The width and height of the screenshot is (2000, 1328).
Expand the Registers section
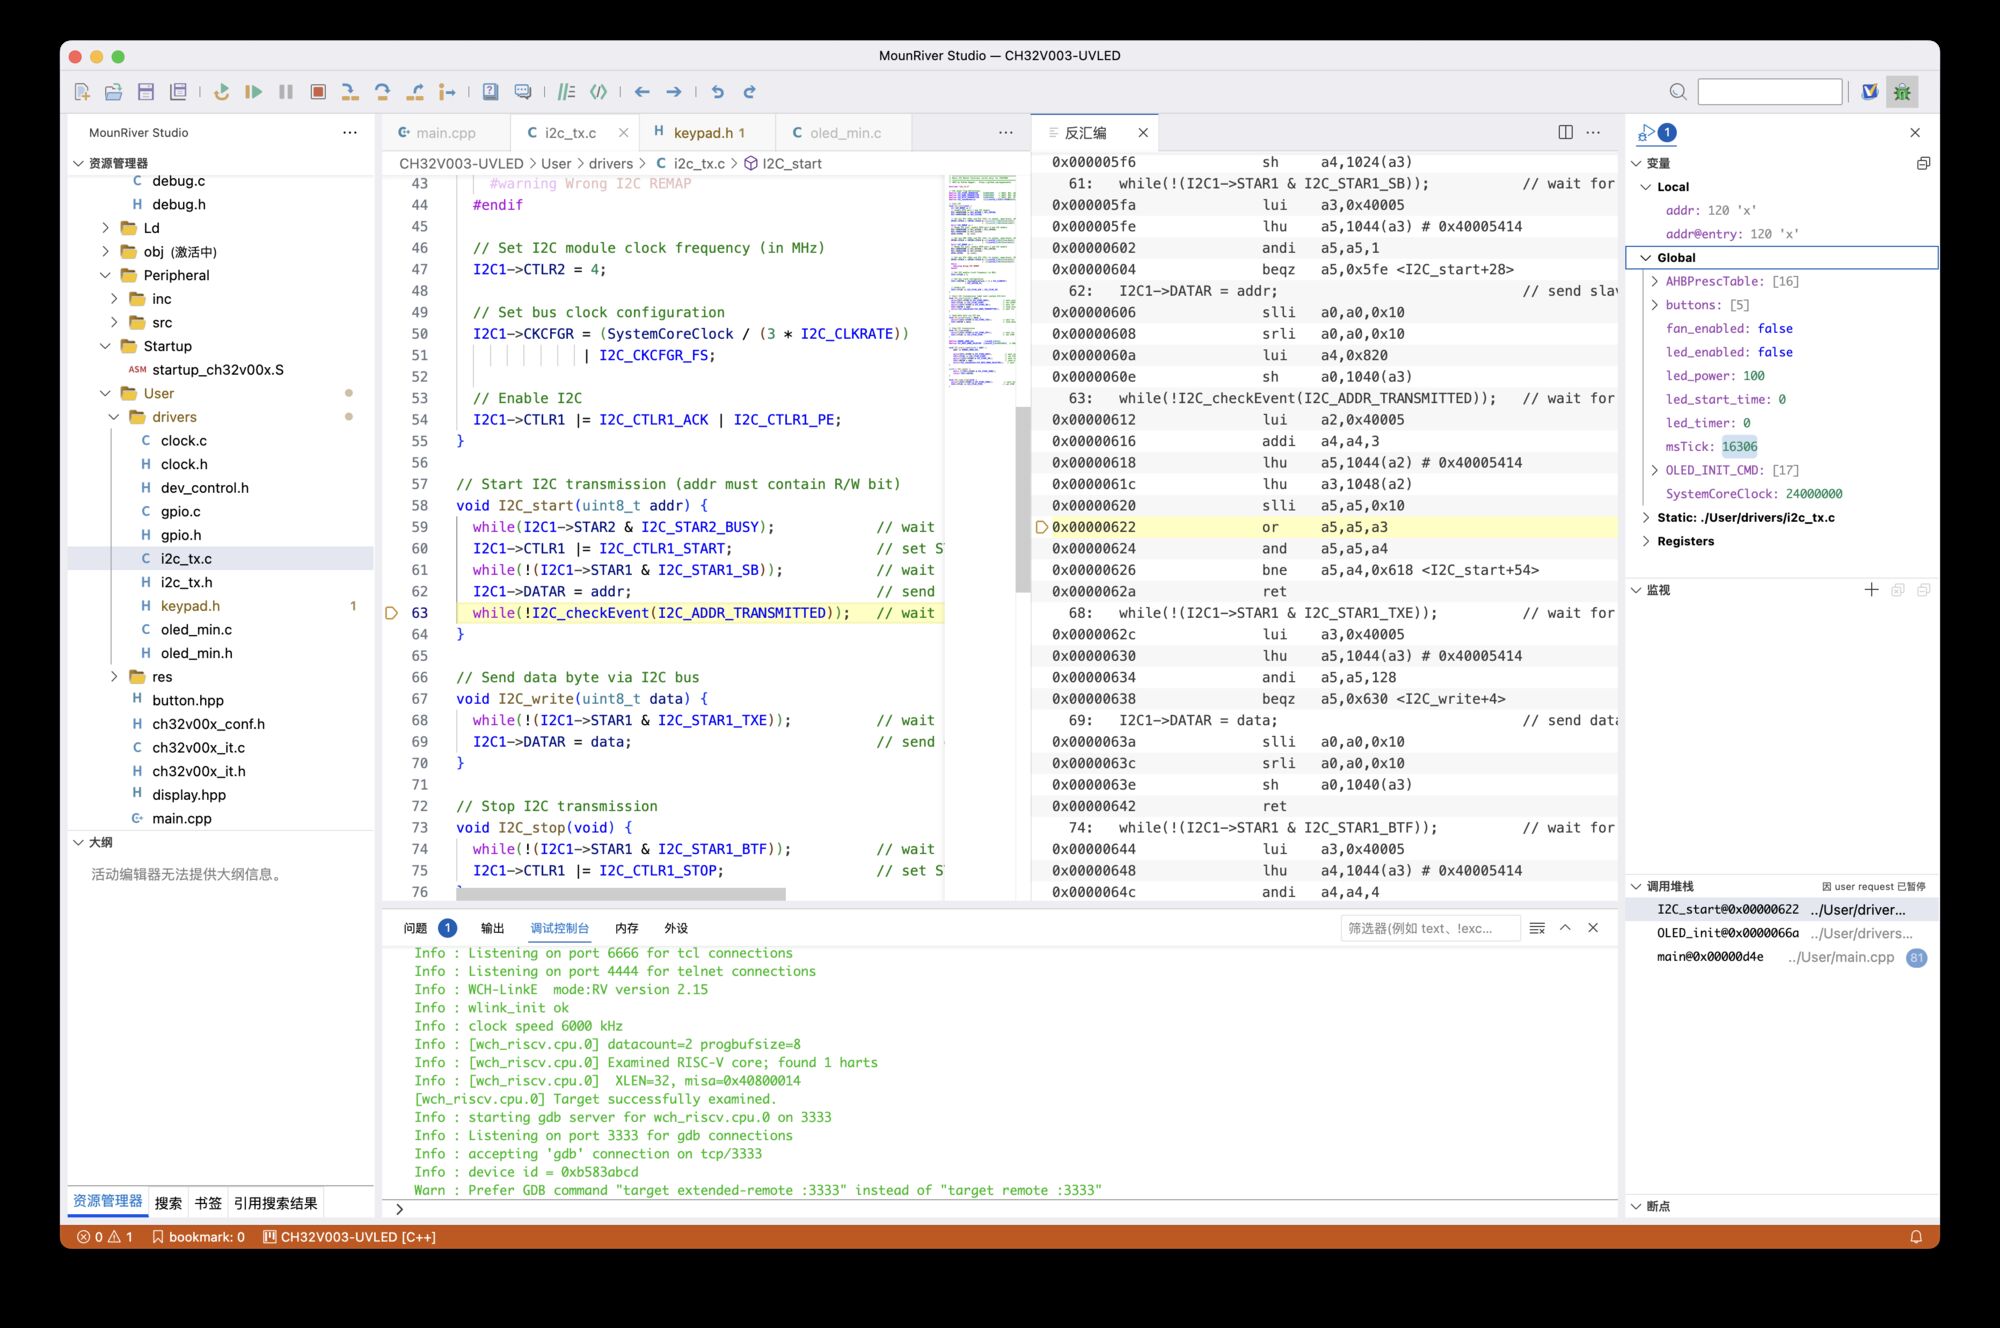click(x=1647, y=541)
